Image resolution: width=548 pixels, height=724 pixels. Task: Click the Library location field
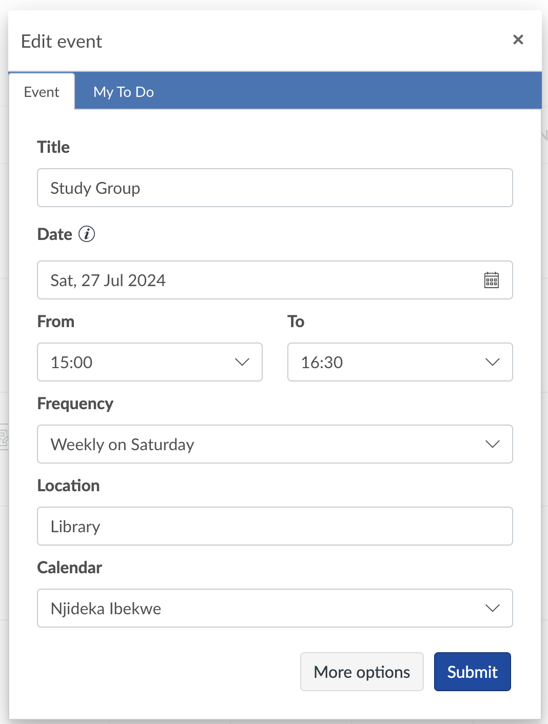point(275,526)
